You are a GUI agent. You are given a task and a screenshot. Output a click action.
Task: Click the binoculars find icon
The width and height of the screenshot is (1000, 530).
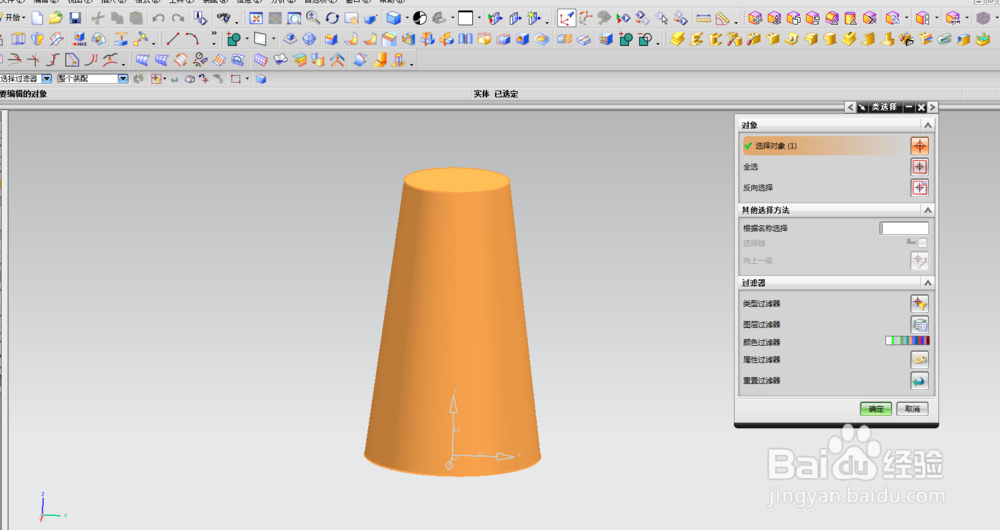(x=223, y=18)
